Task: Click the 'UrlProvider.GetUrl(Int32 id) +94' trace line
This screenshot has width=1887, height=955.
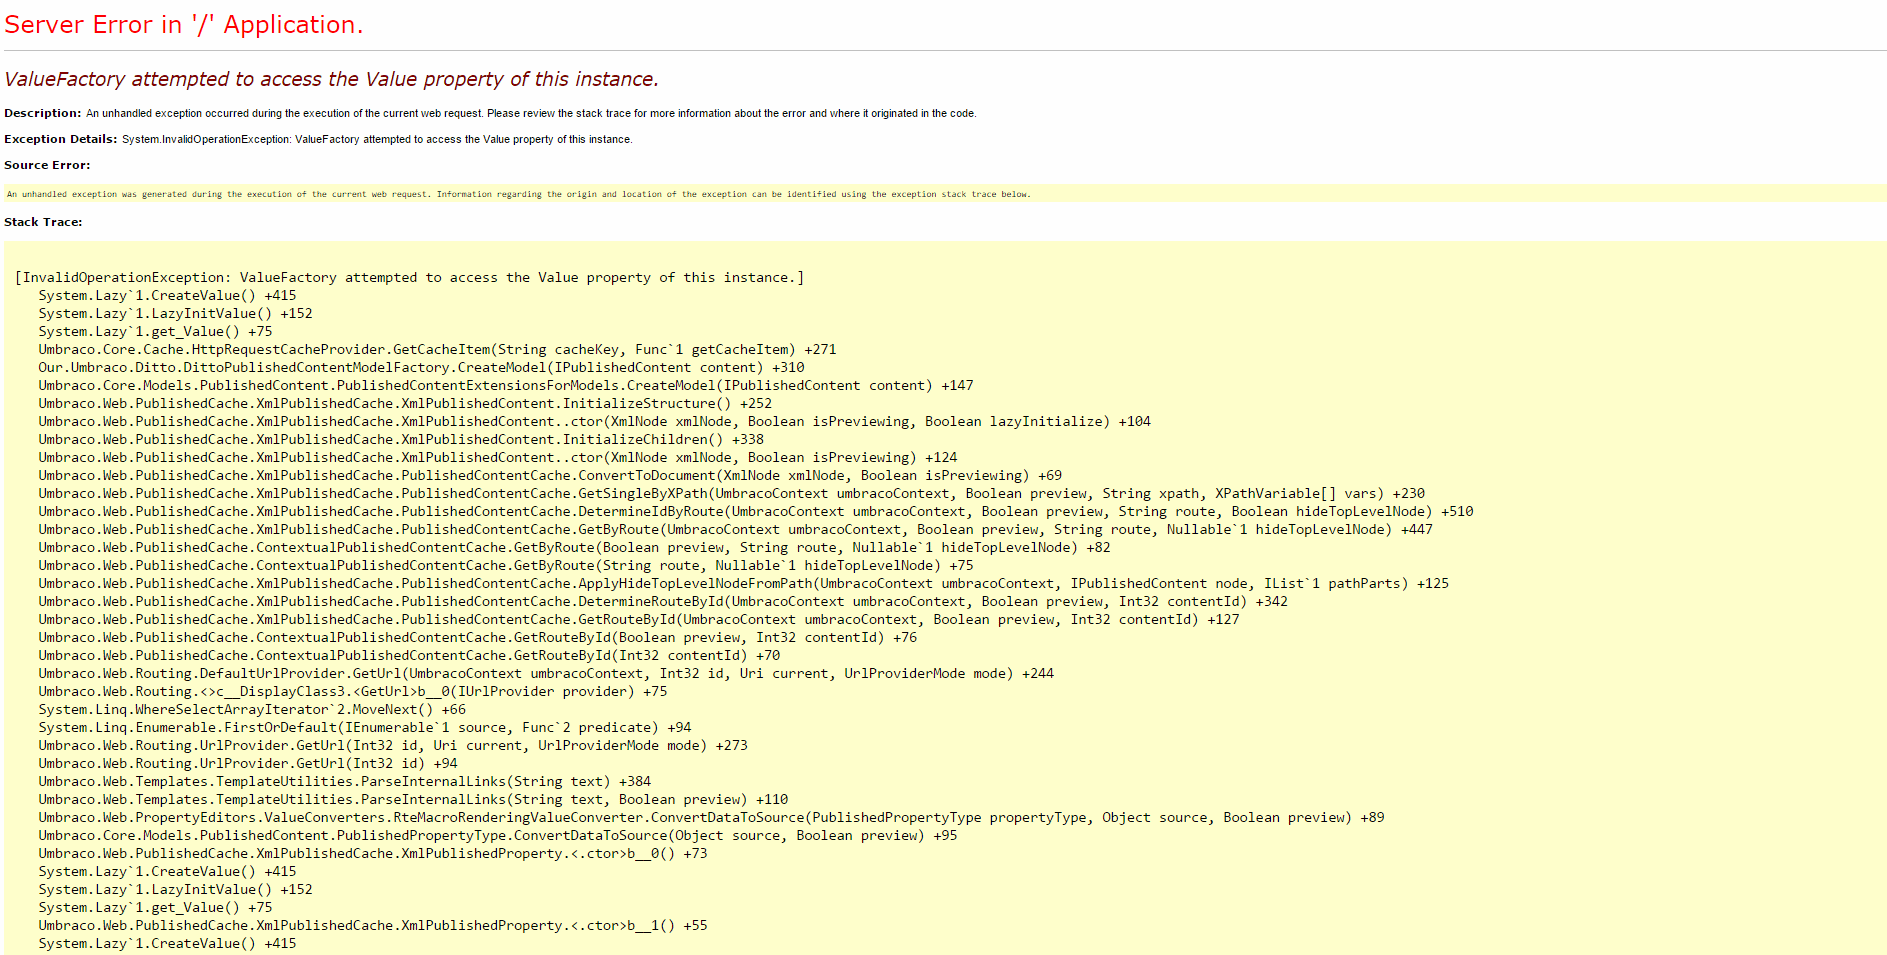Action: click(x=248, y=764)
